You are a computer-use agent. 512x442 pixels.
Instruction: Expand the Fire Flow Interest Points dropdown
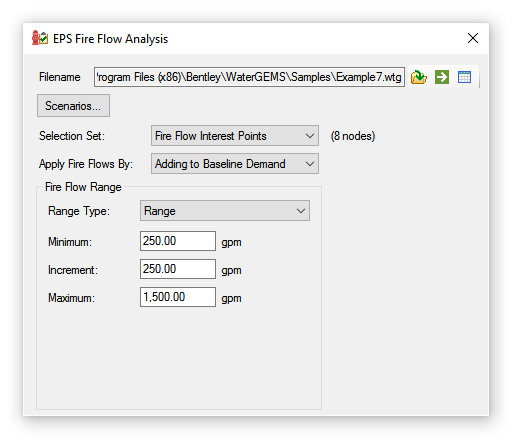tap(235, 136)
